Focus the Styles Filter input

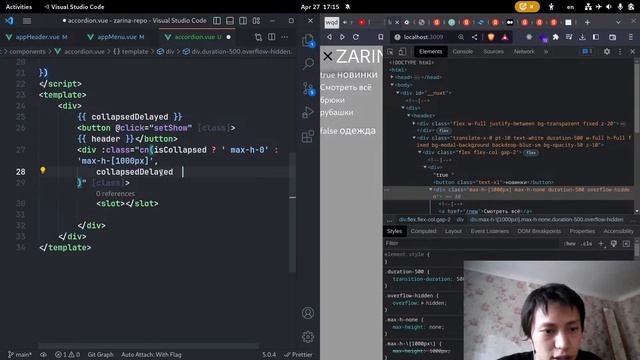pyautogui.click(x=471, y=243)
